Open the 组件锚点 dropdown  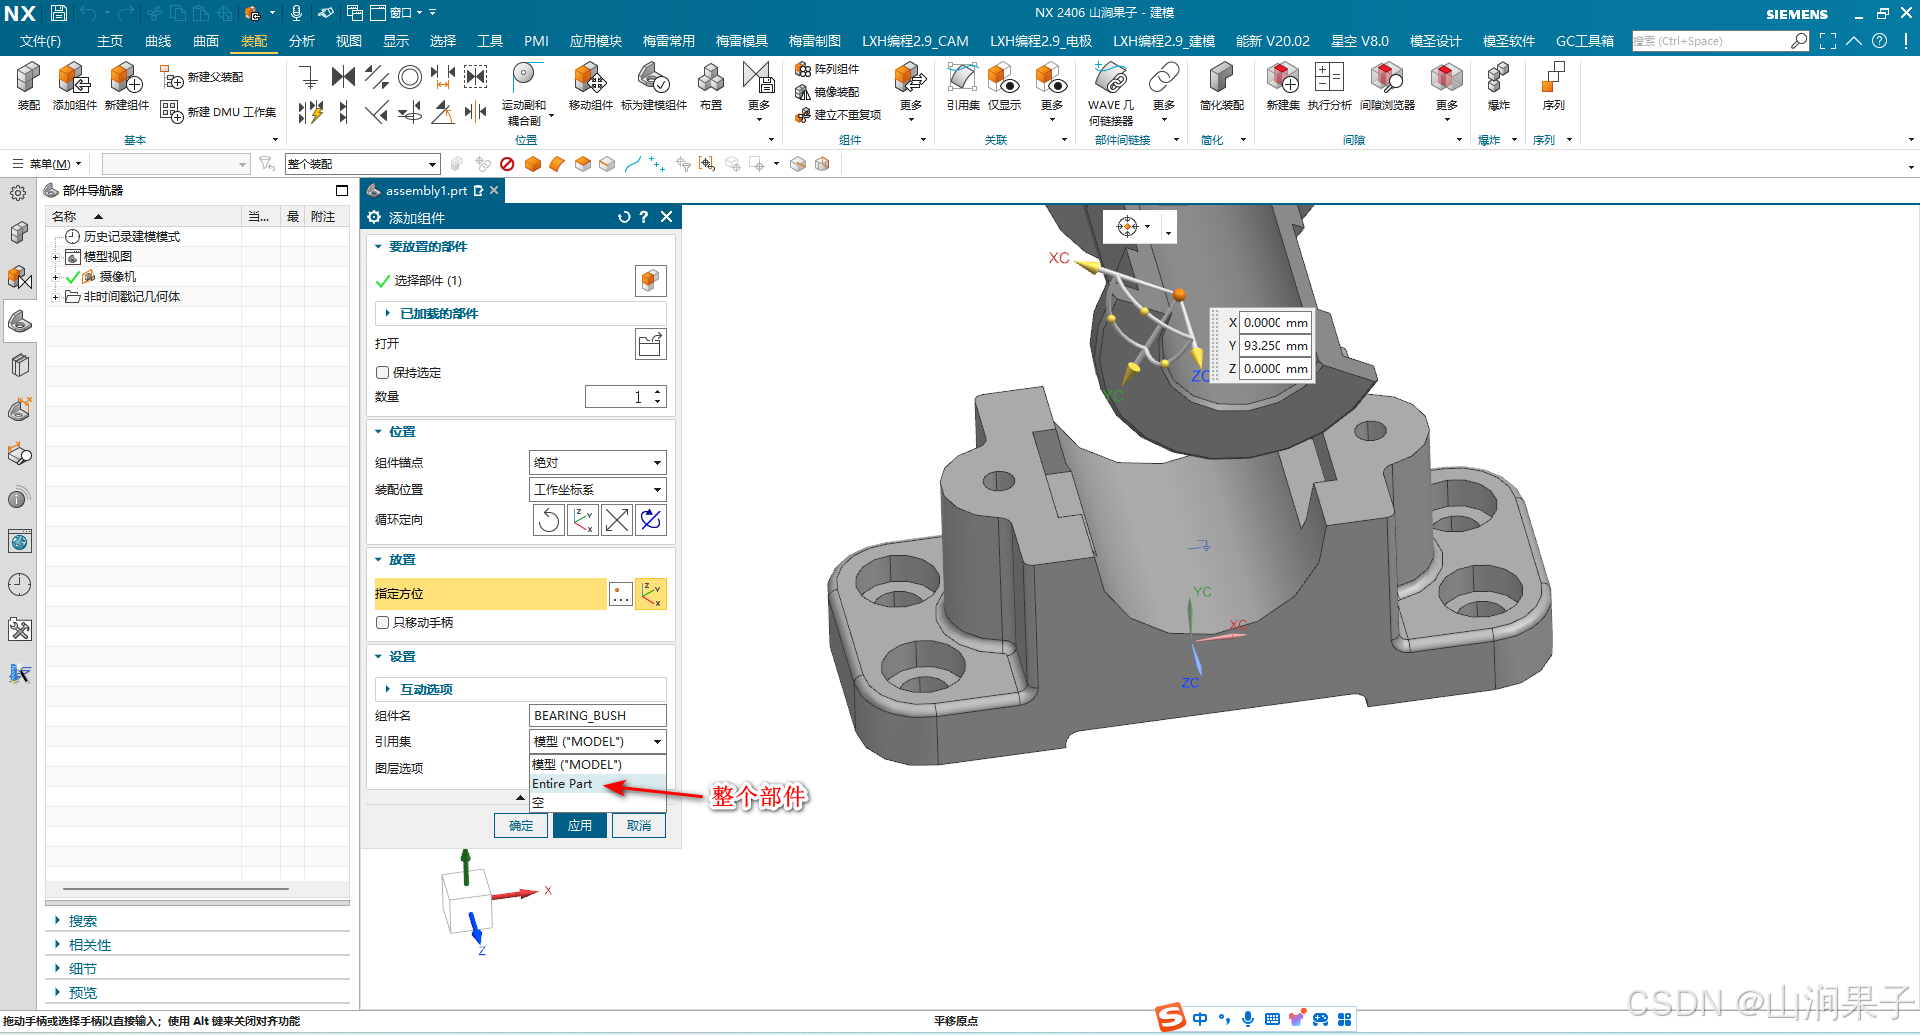pos(597,463)
